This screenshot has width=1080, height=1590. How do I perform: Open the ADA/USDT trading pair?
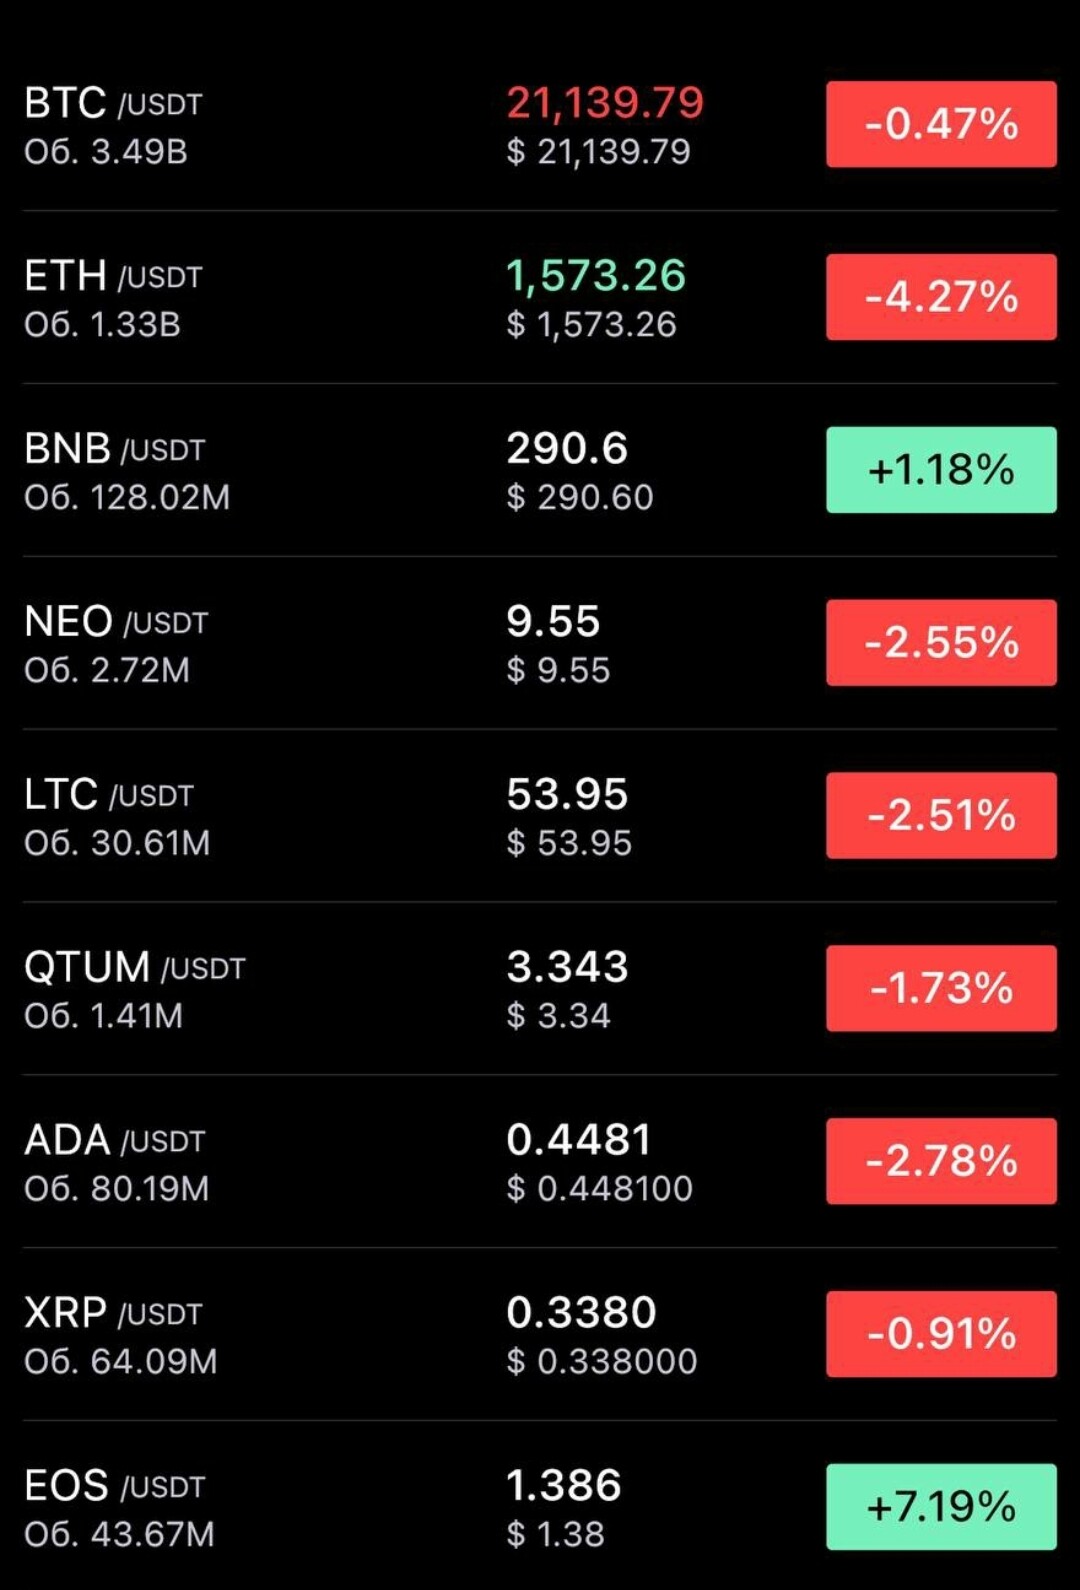[540, 1162]
